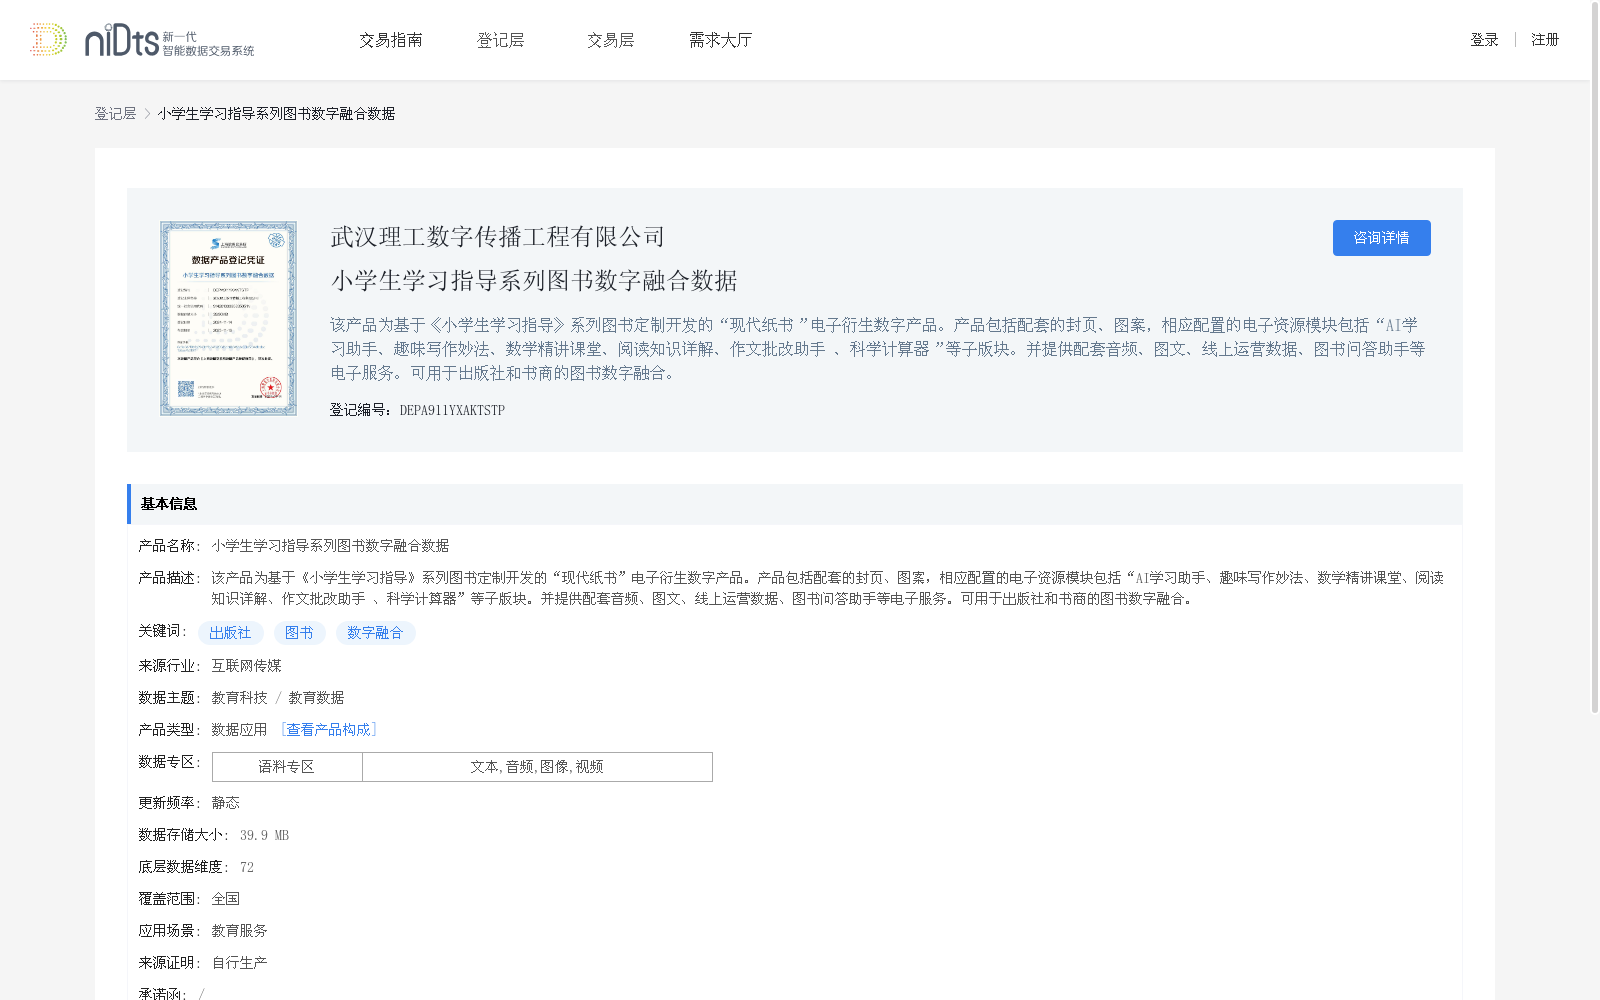Open the 登记层 navigation item

tap(501, 40)
